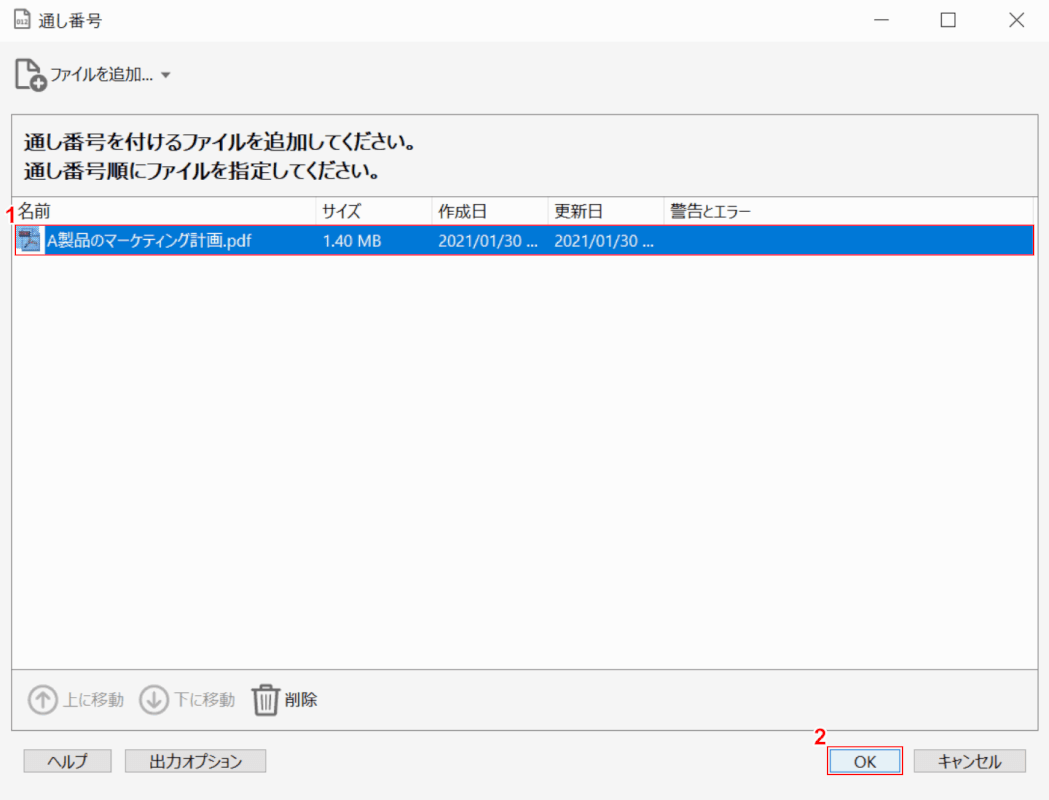Click the PDF icon of A製品のマーケティング計画.pdf
Image resolution: width=1049 pixels, height=800 pixels.
[29, 240]
